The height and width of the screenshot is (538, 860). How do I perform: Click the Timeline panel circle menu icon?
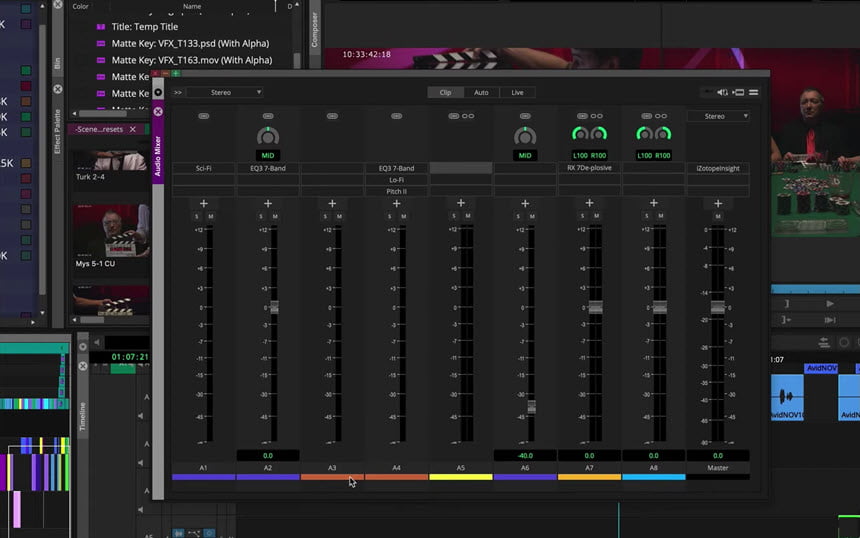(83, 347)
